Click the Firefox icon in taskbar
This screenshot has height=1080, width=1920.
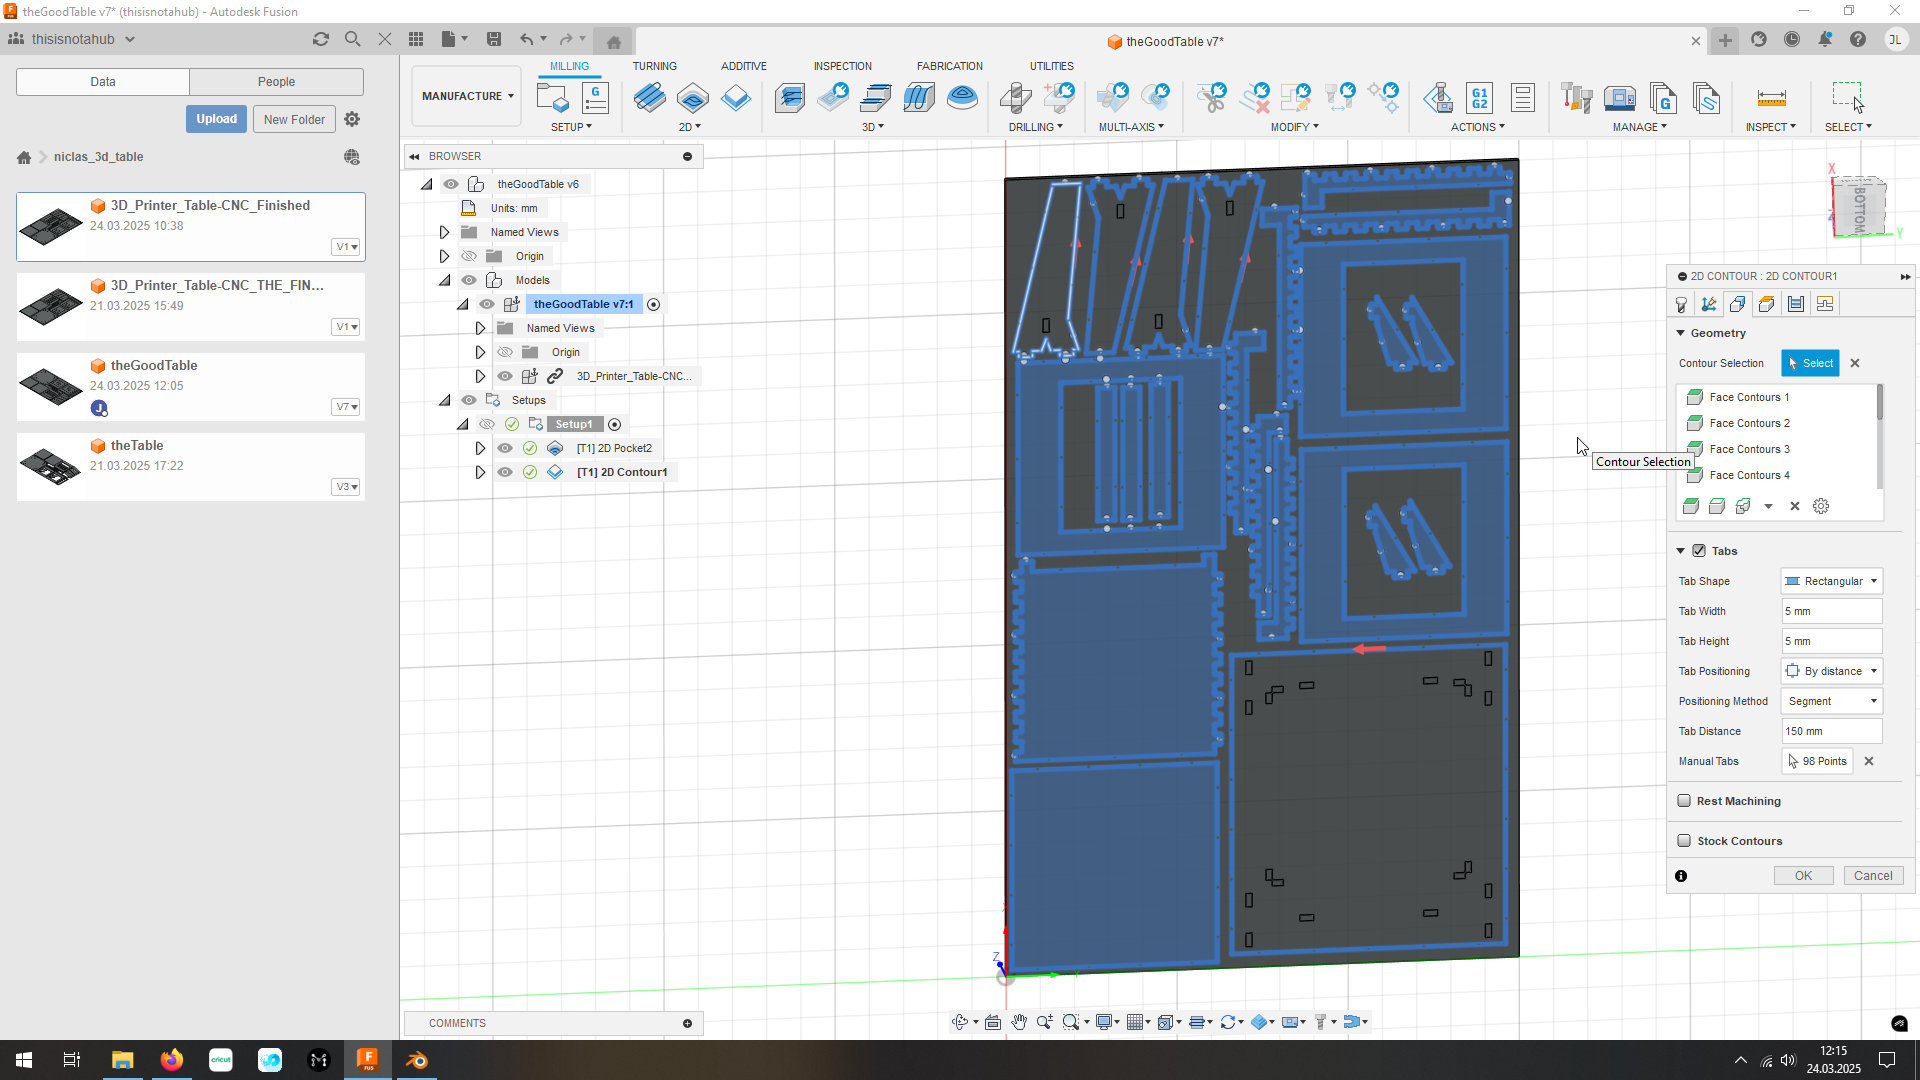(172, 1060)
